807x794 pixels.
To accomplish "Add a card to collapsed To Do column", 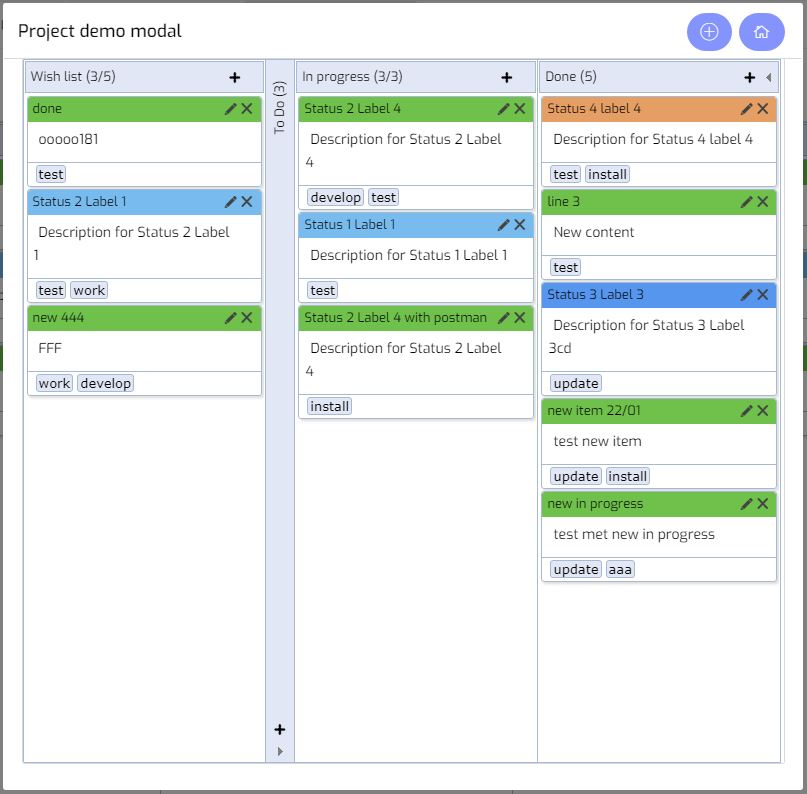I will (x=280, y=729).
